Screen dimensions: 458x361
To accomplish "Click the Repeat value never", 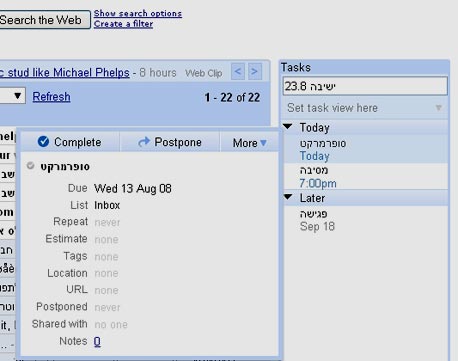I will pos(107,222).
